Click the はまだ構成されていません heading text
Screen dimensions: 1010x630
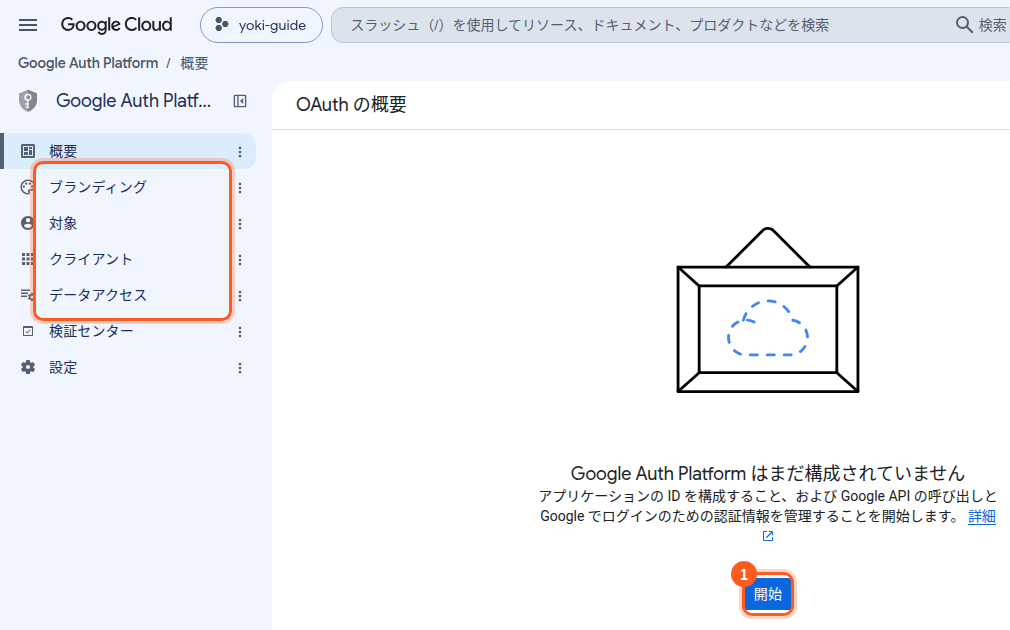coord(858,473)
